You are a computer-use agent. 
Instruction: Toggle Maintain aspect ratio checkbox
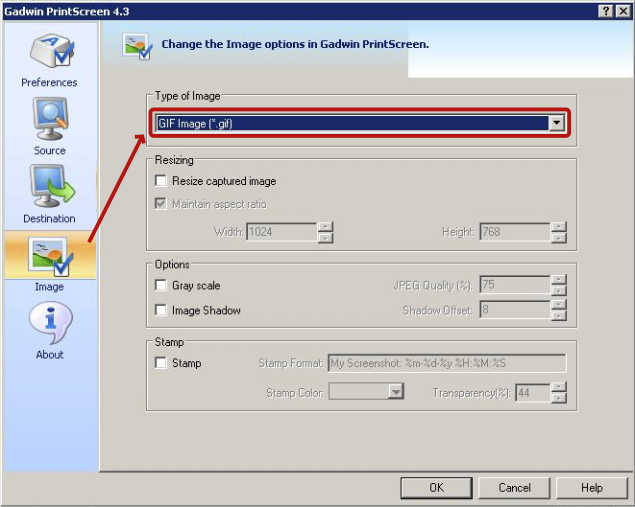pos(161,203)
